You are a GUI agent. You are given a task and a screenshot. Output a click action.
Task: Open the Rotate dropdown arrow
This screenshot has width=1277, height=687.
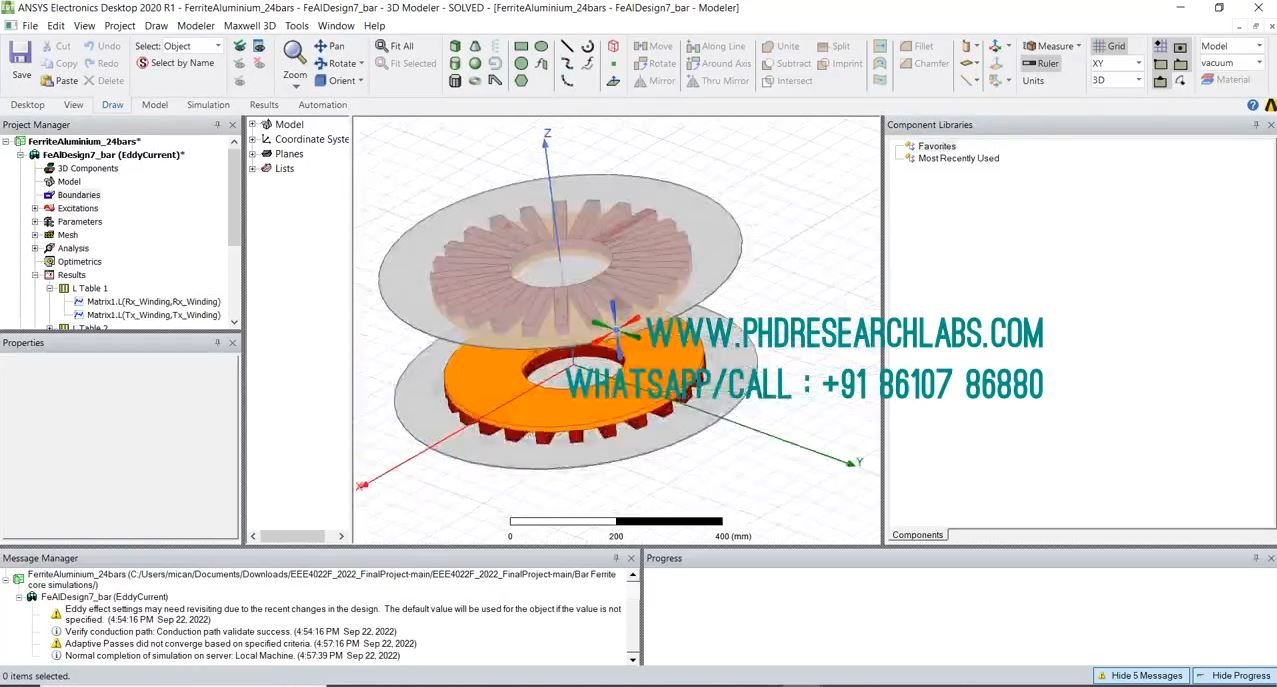361,64
